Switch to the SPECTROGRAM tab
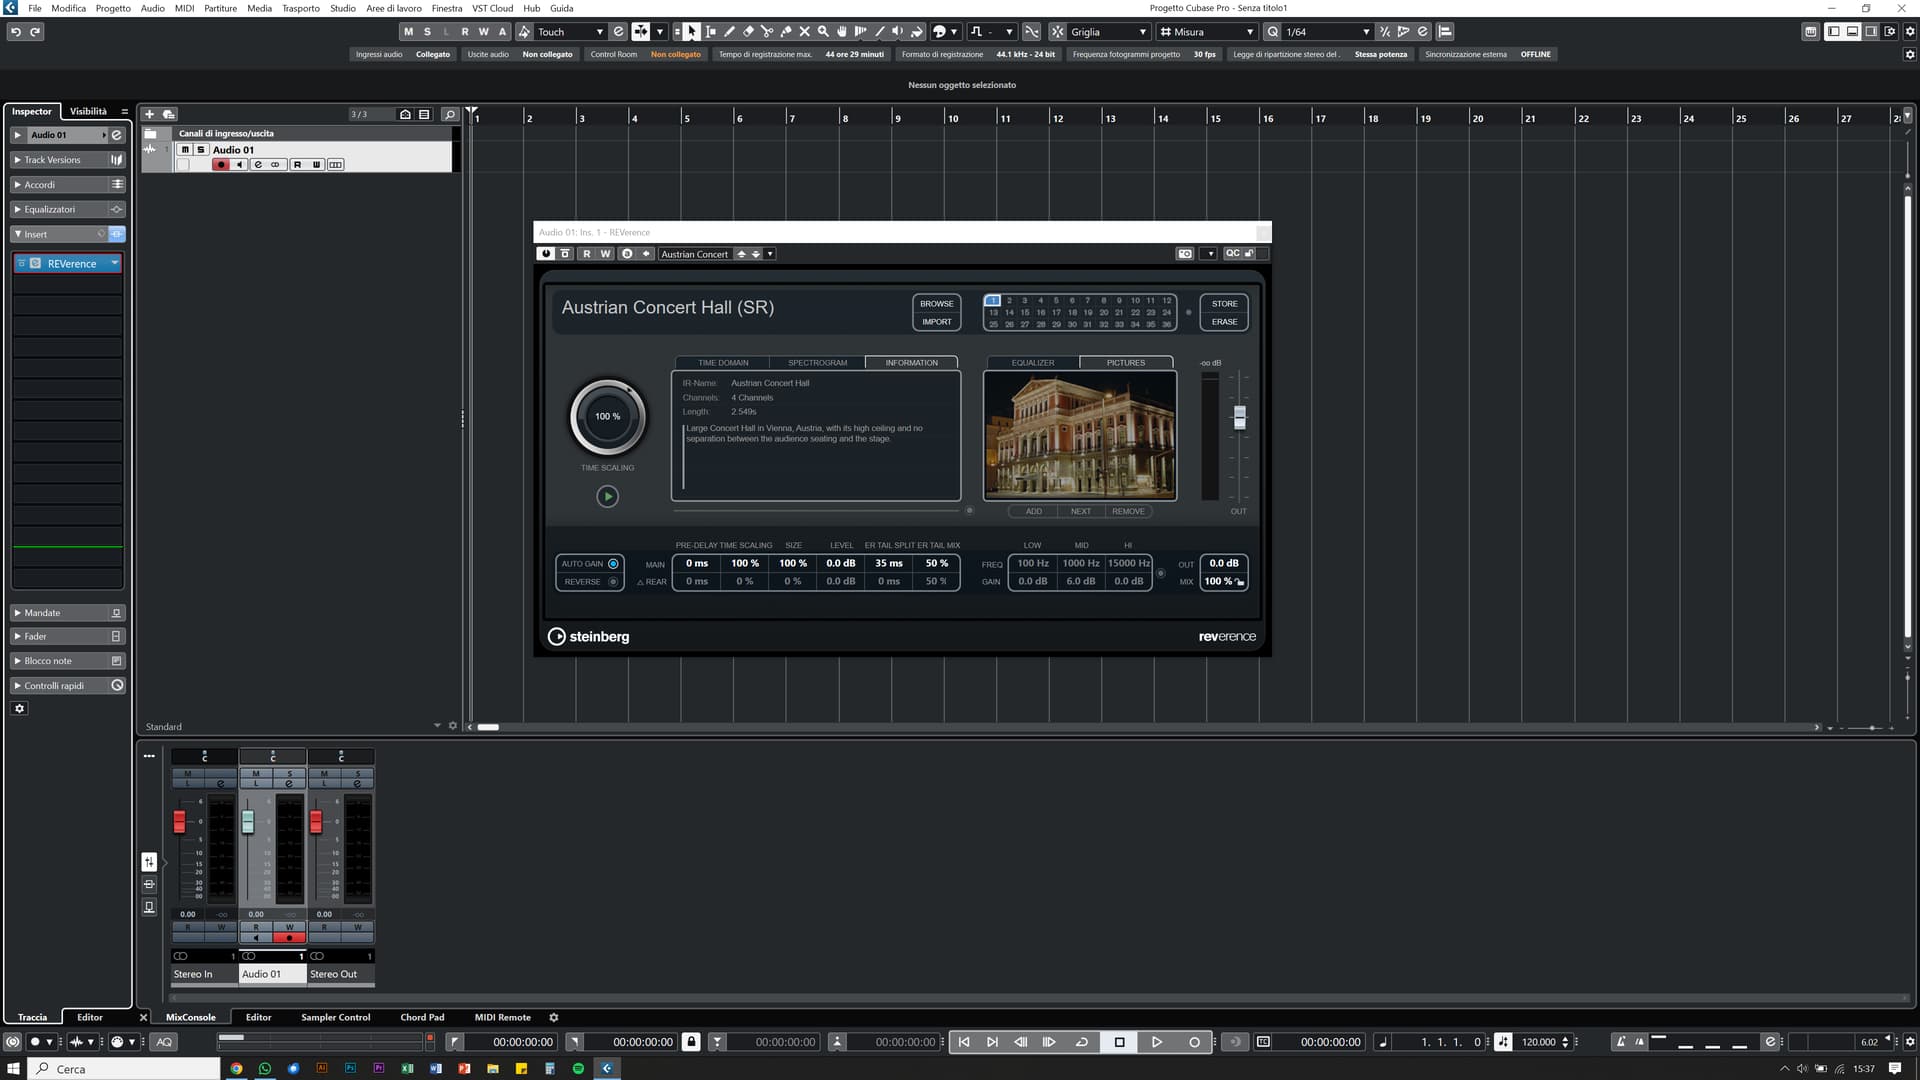 817,363
